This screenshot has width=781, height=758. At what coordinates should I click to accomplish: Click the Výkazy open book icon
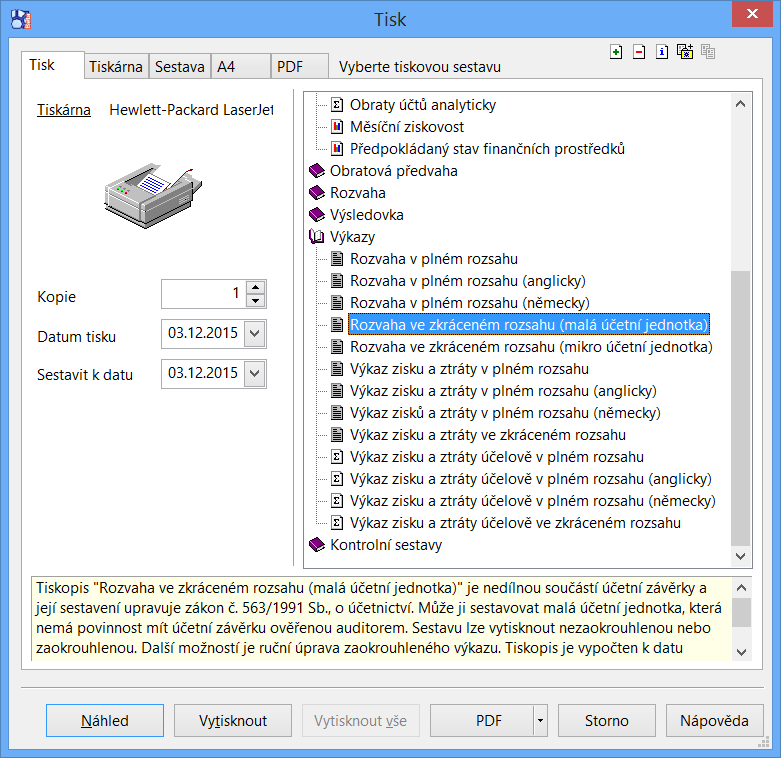[317, 237]
